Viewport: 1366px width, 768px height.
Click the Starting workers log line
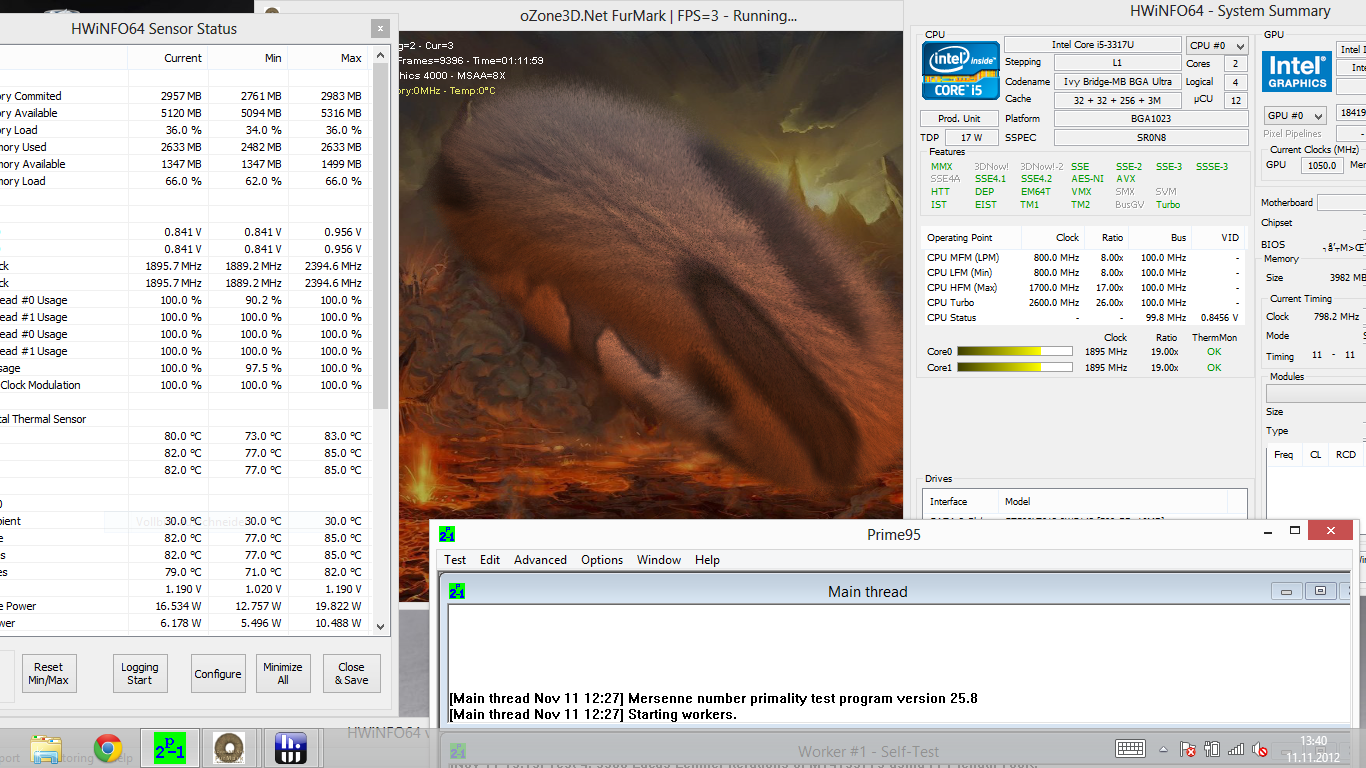594,715
